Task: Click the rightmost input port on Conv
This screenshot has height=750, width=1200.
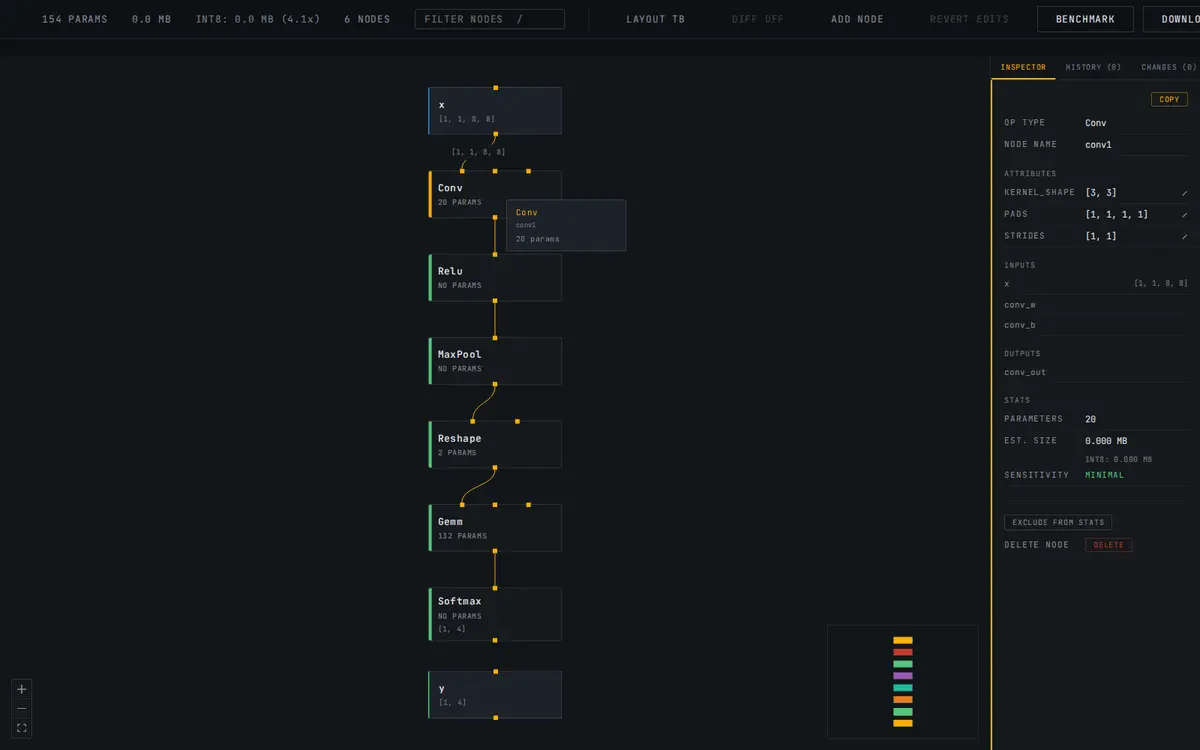Action: tap(528, 171)
